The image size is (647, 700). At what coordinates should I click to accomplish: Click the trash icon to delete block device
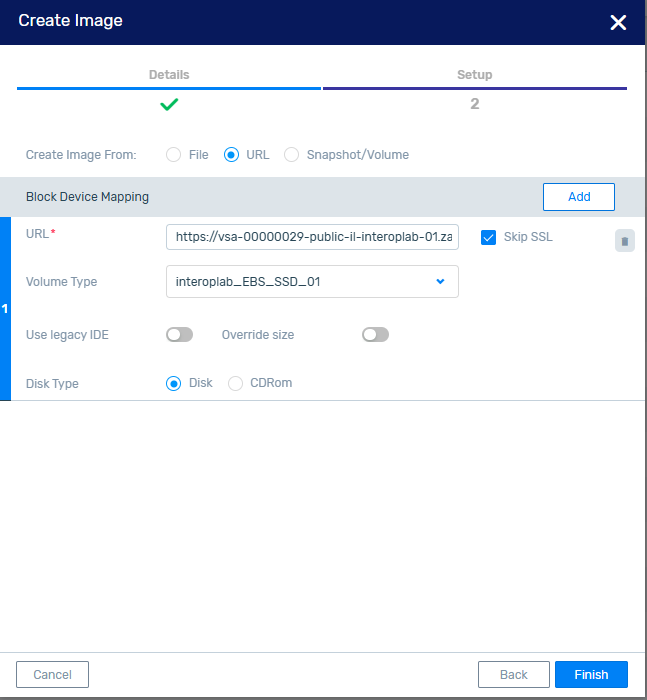(624, 241)
